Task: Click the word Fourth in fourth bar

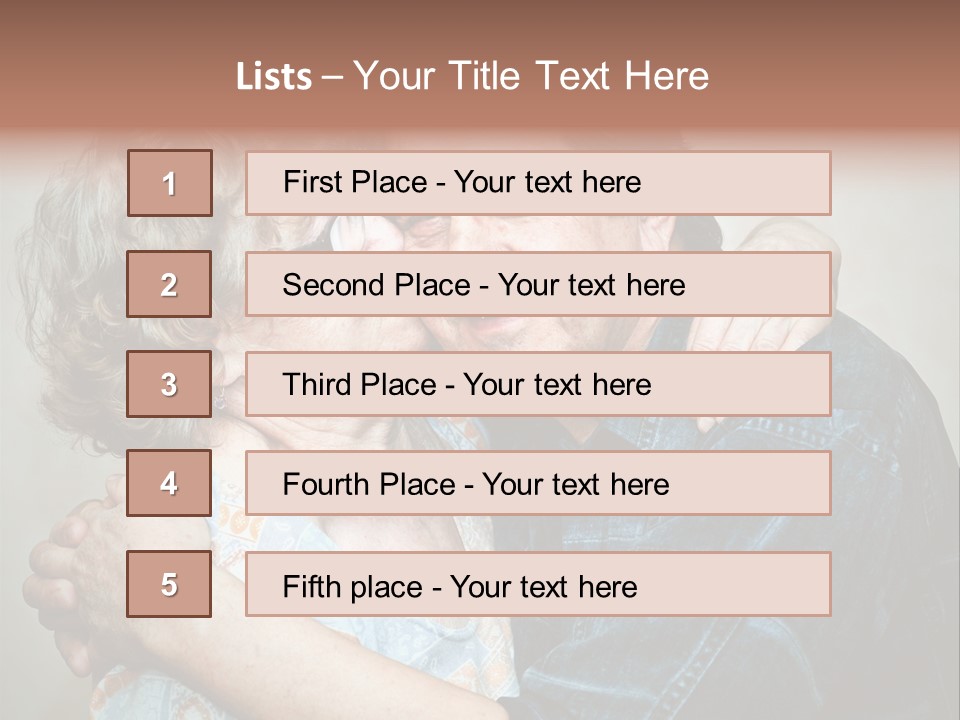Action: (324, 484)
